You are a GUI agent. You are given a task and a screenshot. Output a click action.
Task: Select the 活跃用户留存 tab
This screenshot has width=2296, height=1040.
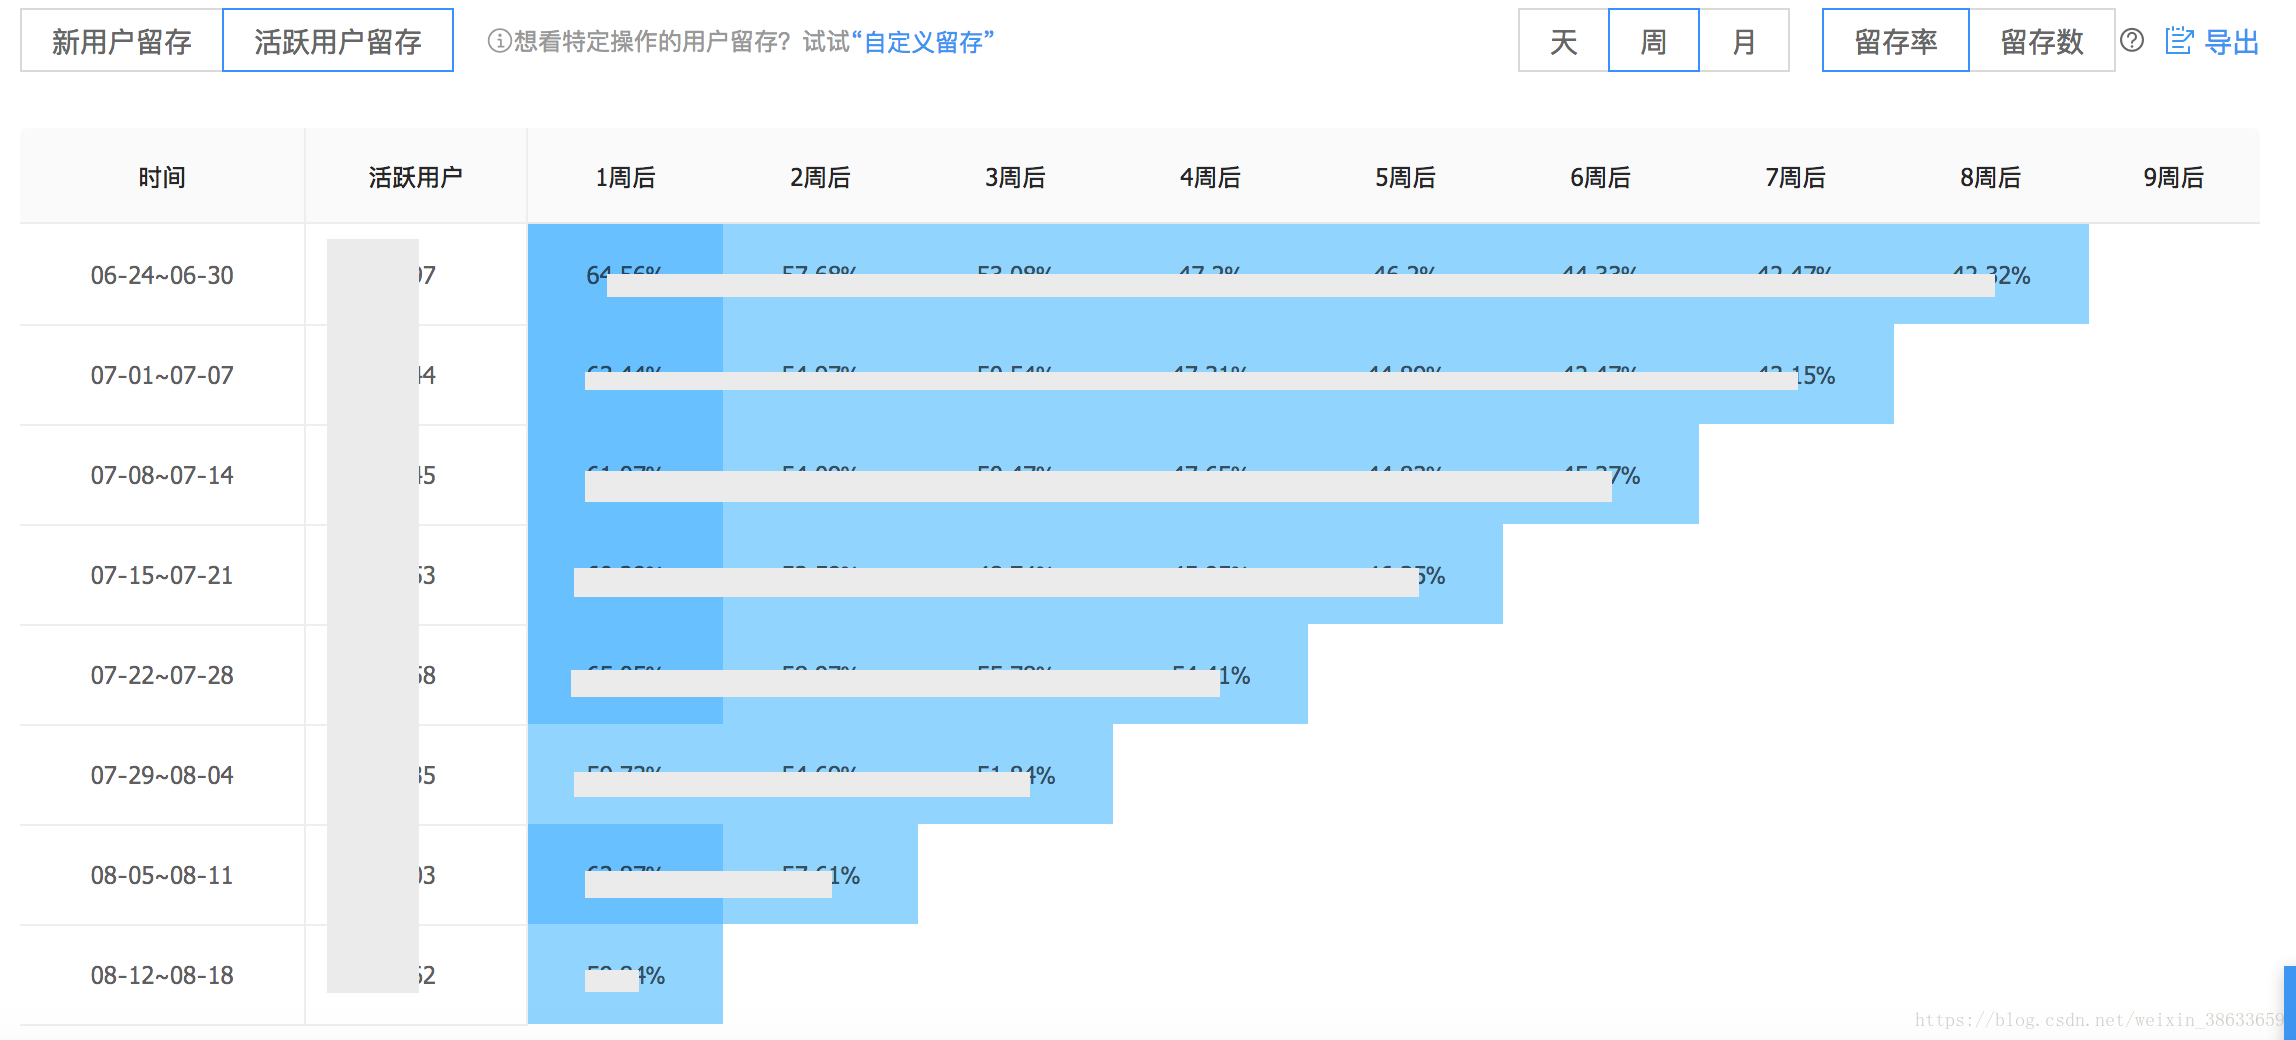coord(337,41)
